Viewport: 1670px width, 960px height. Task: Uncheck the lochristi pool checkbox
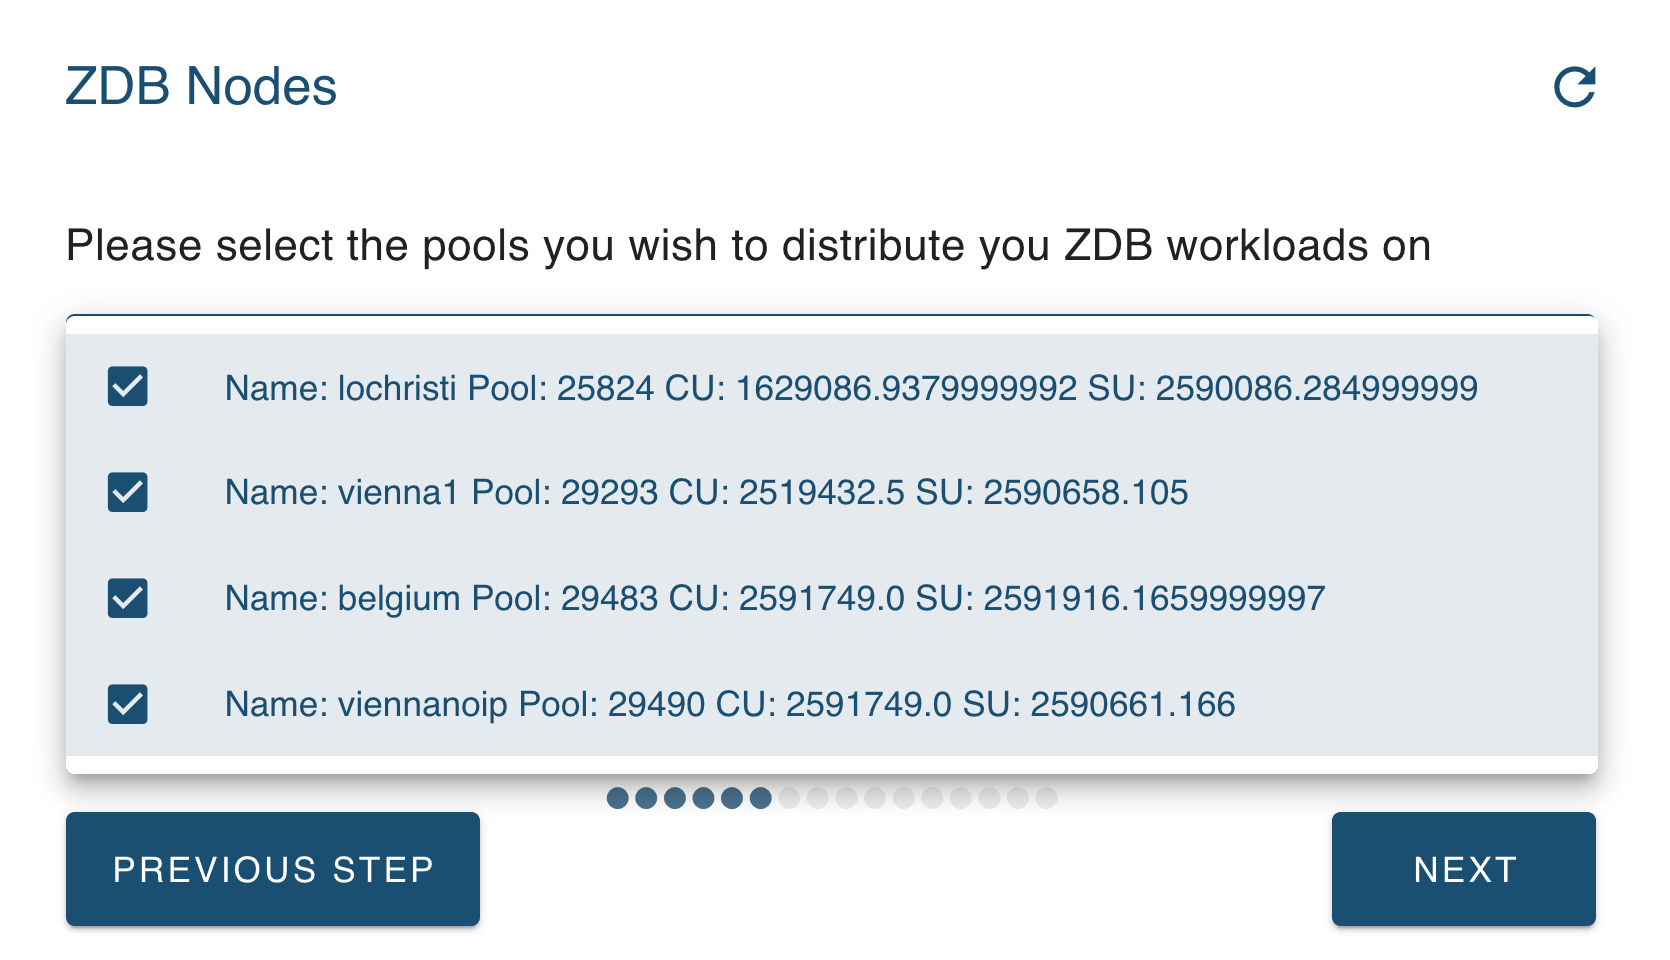127,387
